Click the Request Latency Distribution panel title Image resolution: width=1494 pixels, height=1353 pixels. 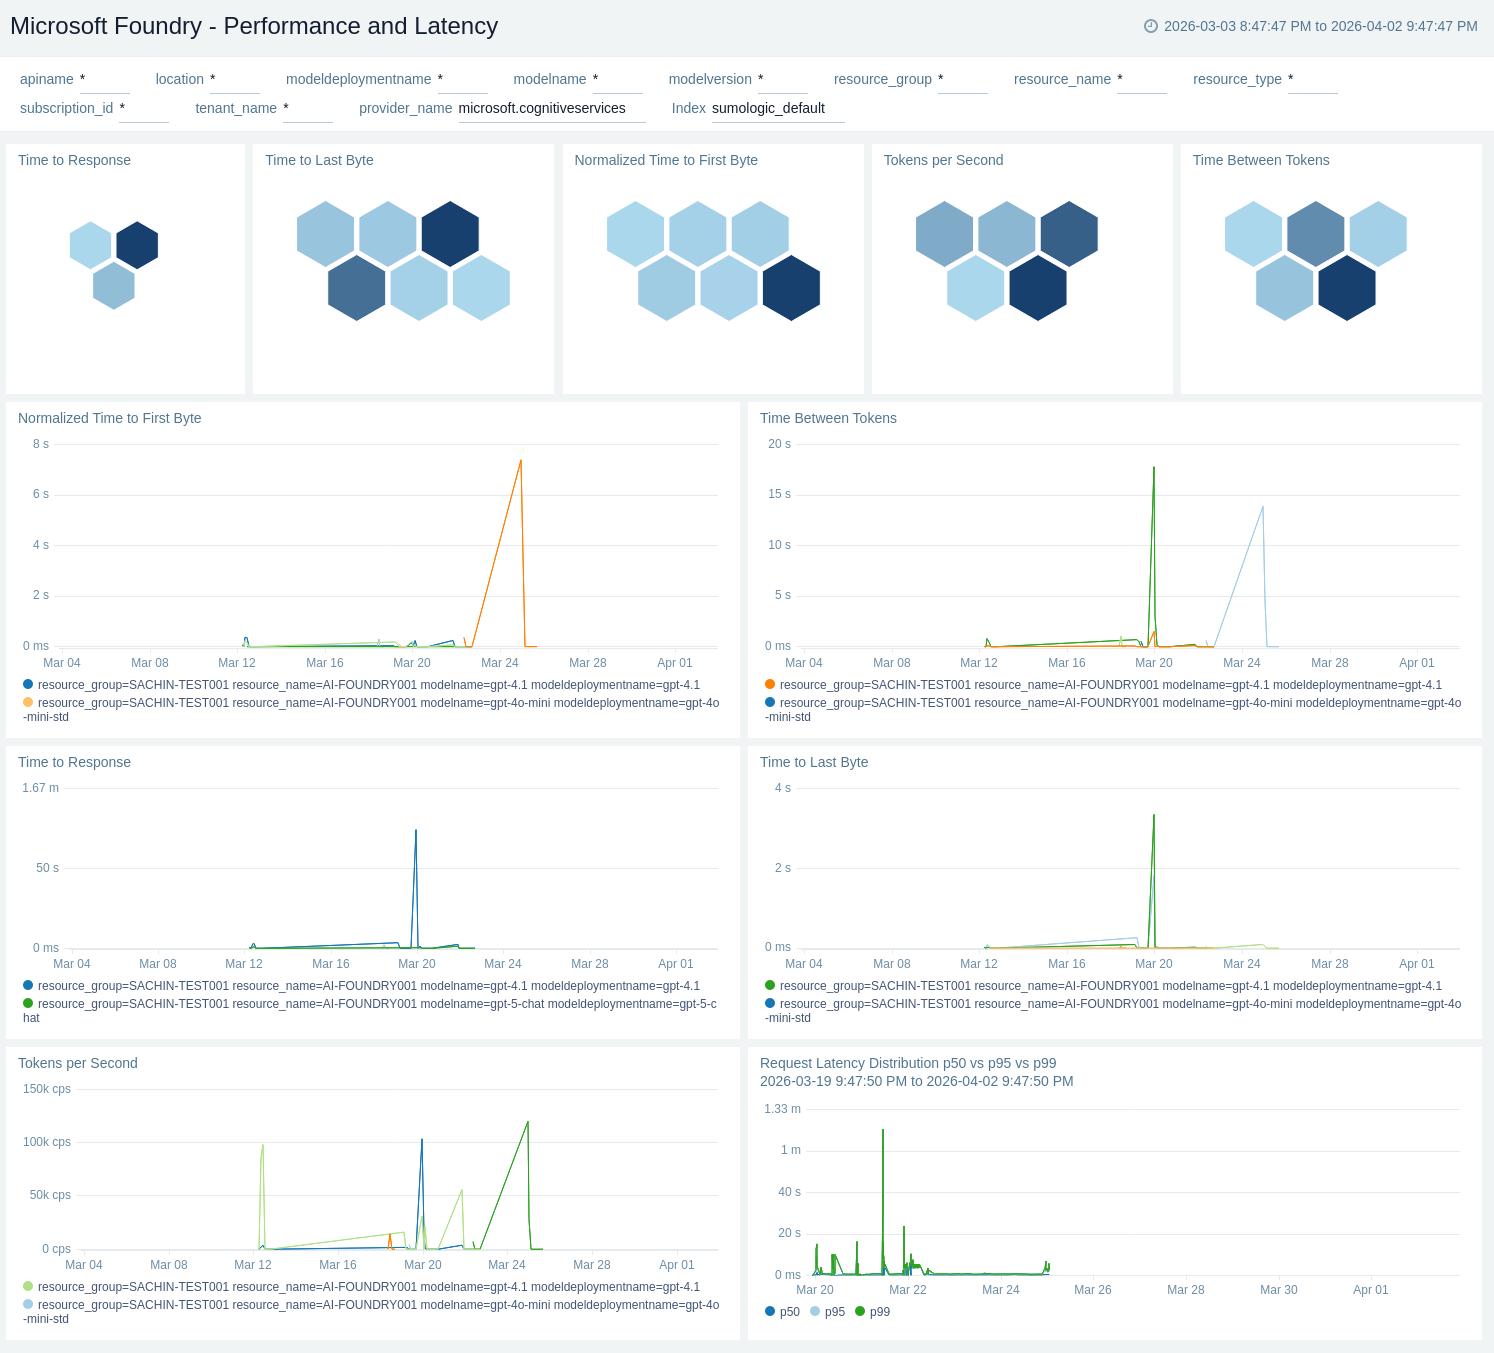click(x=907, y=1063)
